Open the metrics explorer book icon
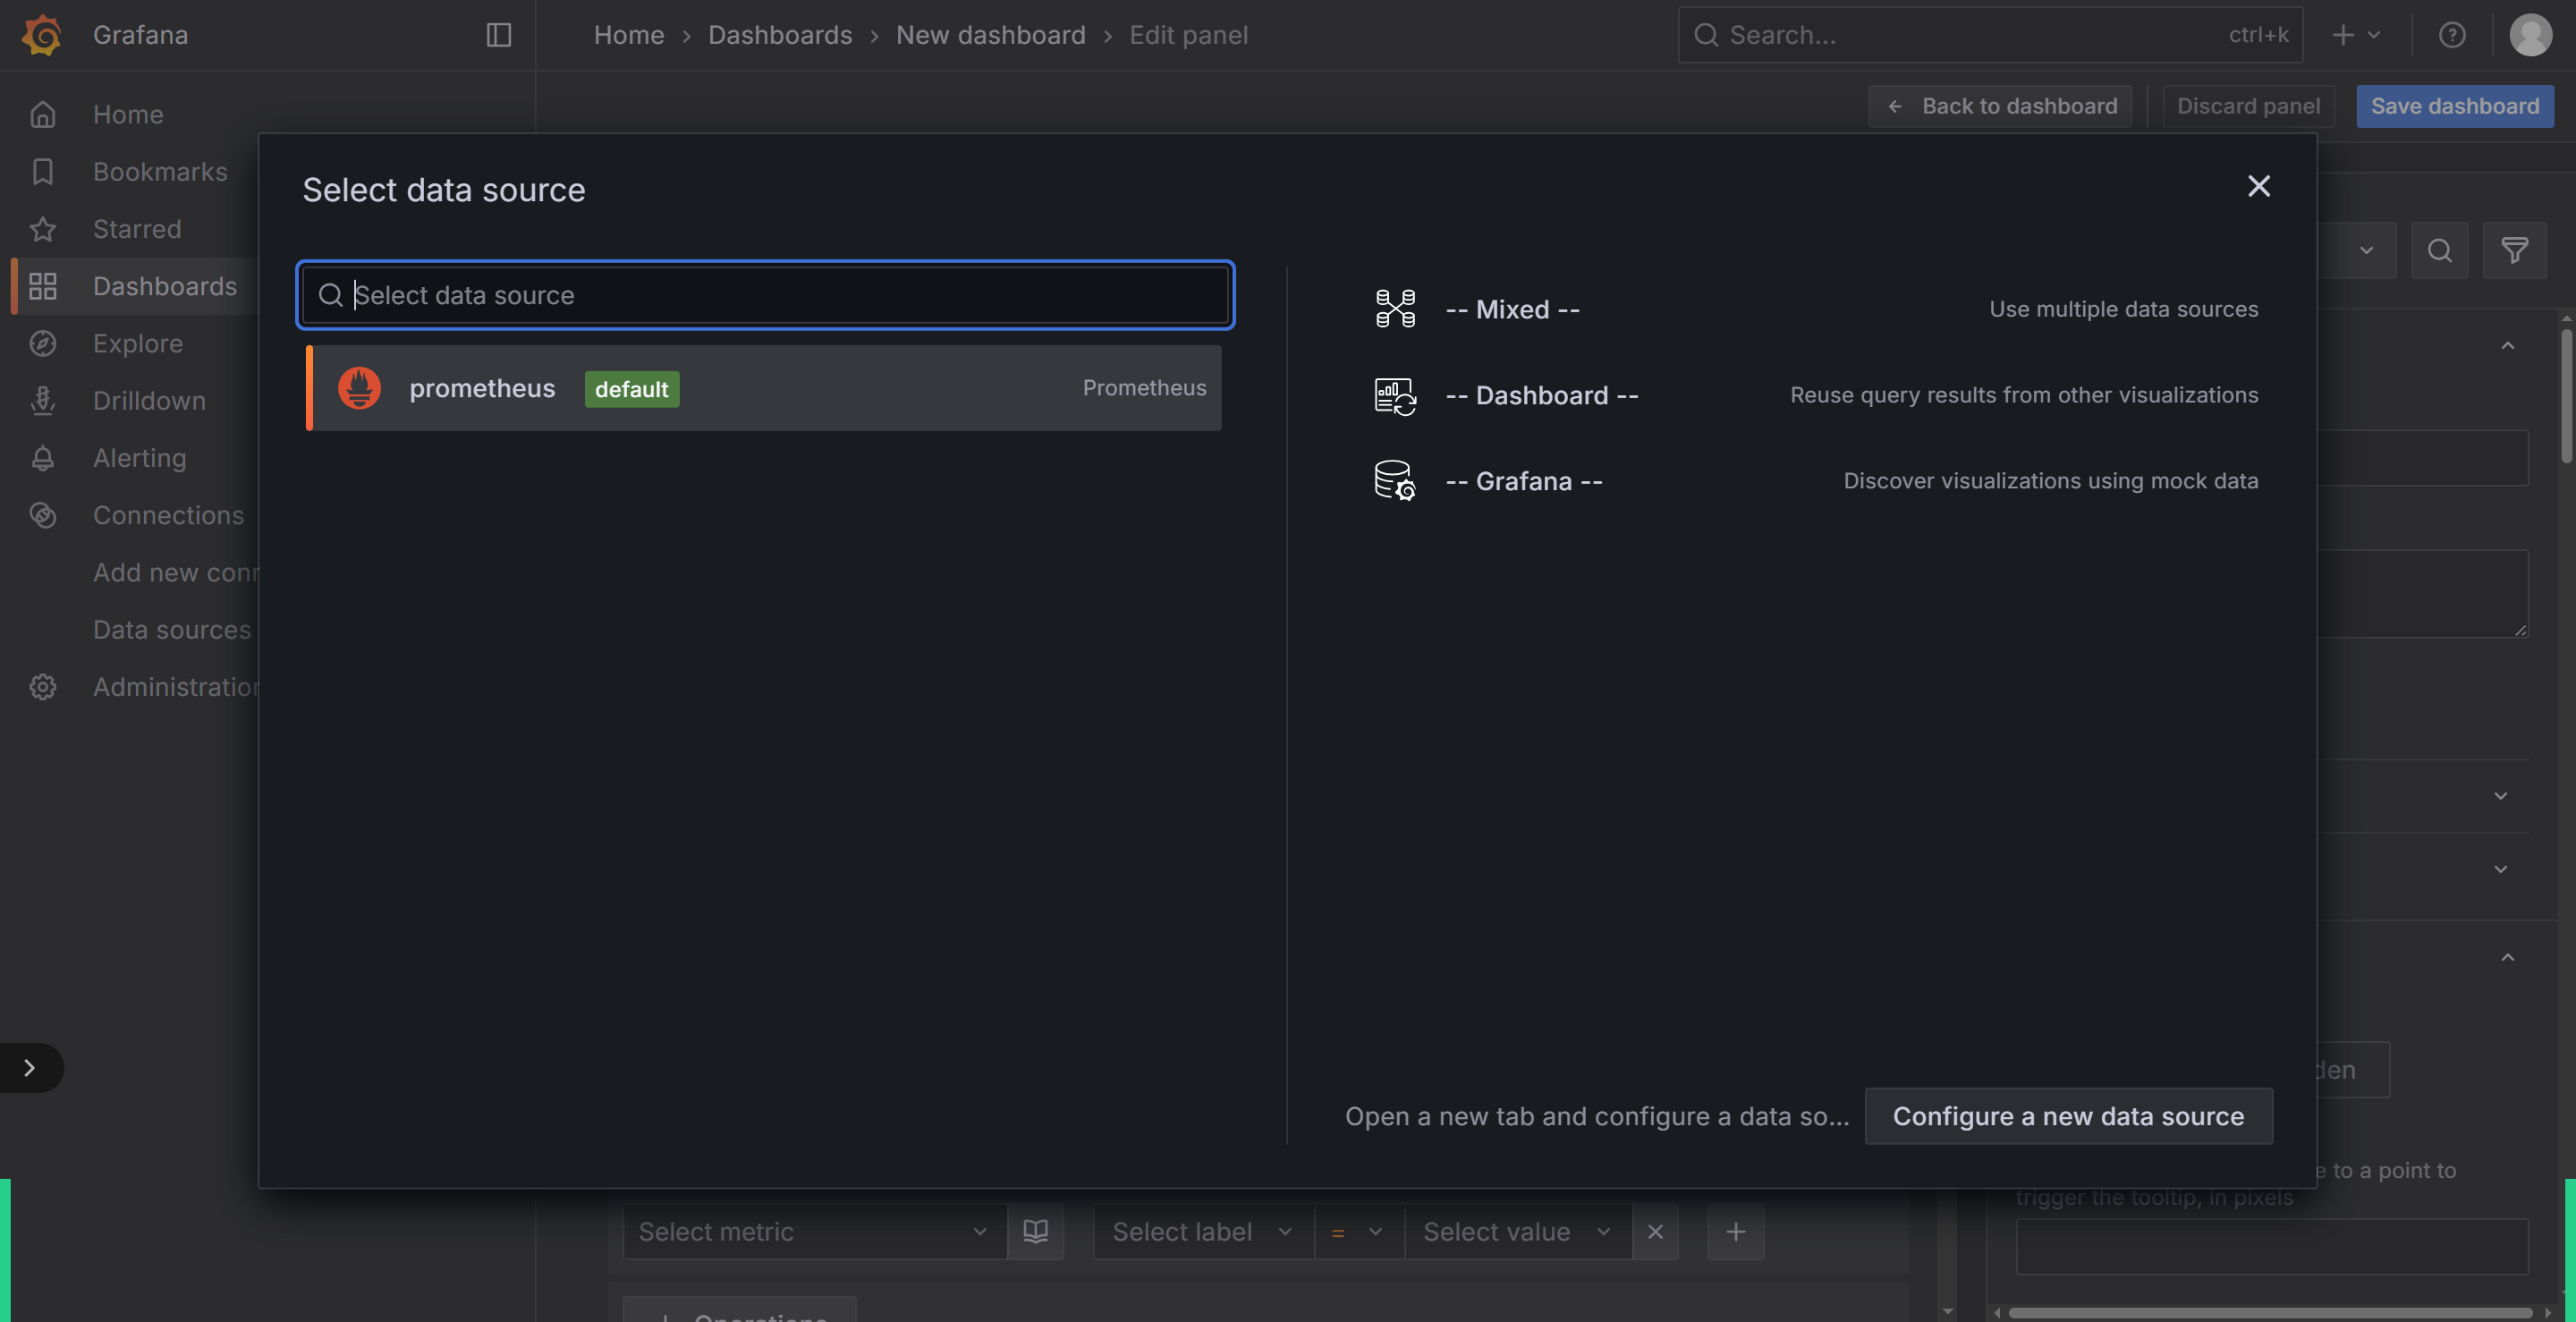 pos(1035,1232)
